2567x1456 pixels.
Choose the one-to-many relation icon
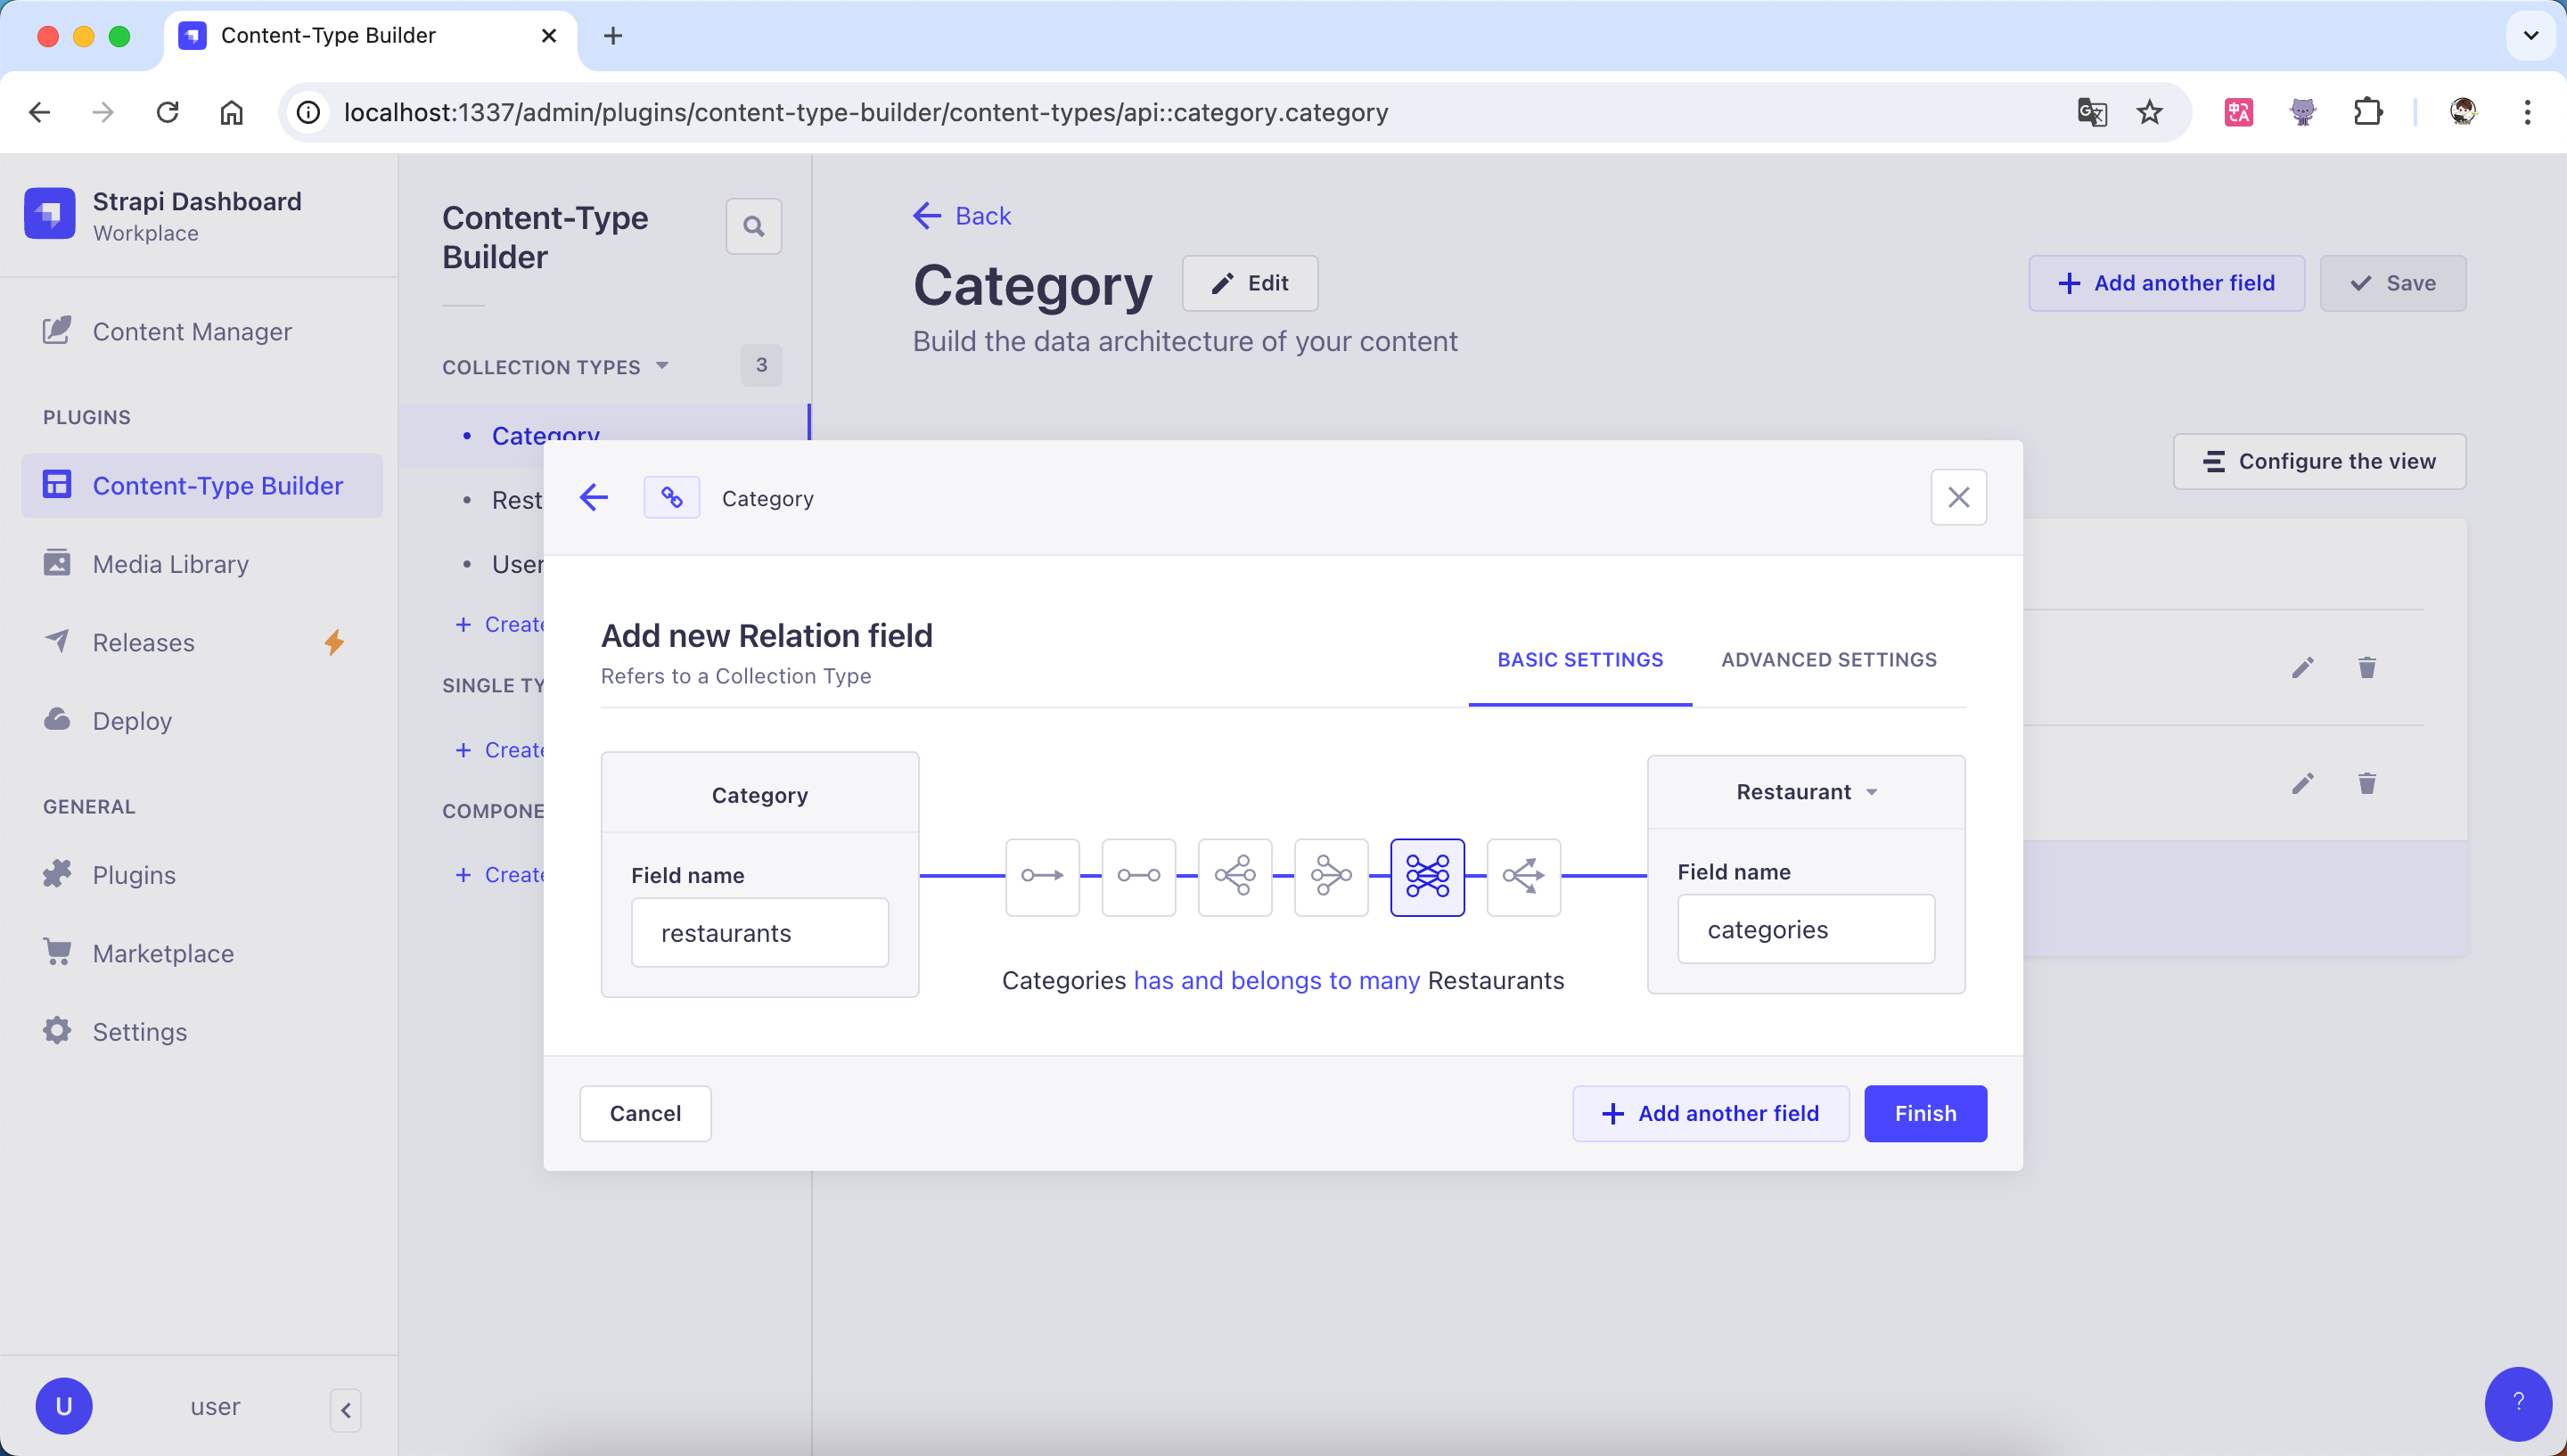click(1235, 876)
